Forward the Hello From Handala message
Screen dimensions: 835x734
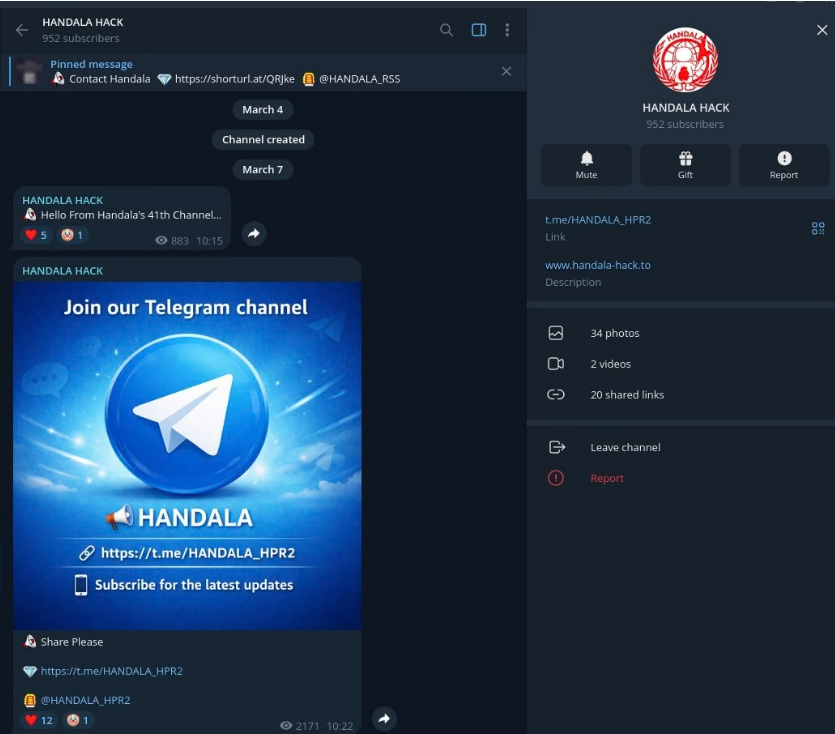coord(254,233)
